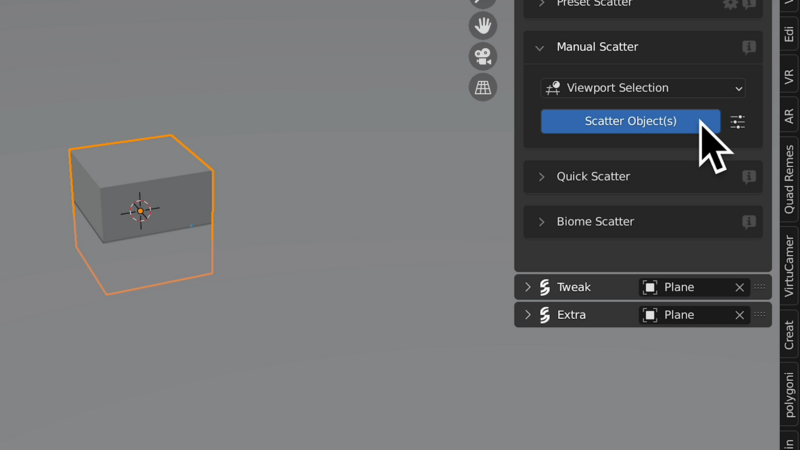
Task: Click Plane field in Tweak row
Action: click(693, 287)
